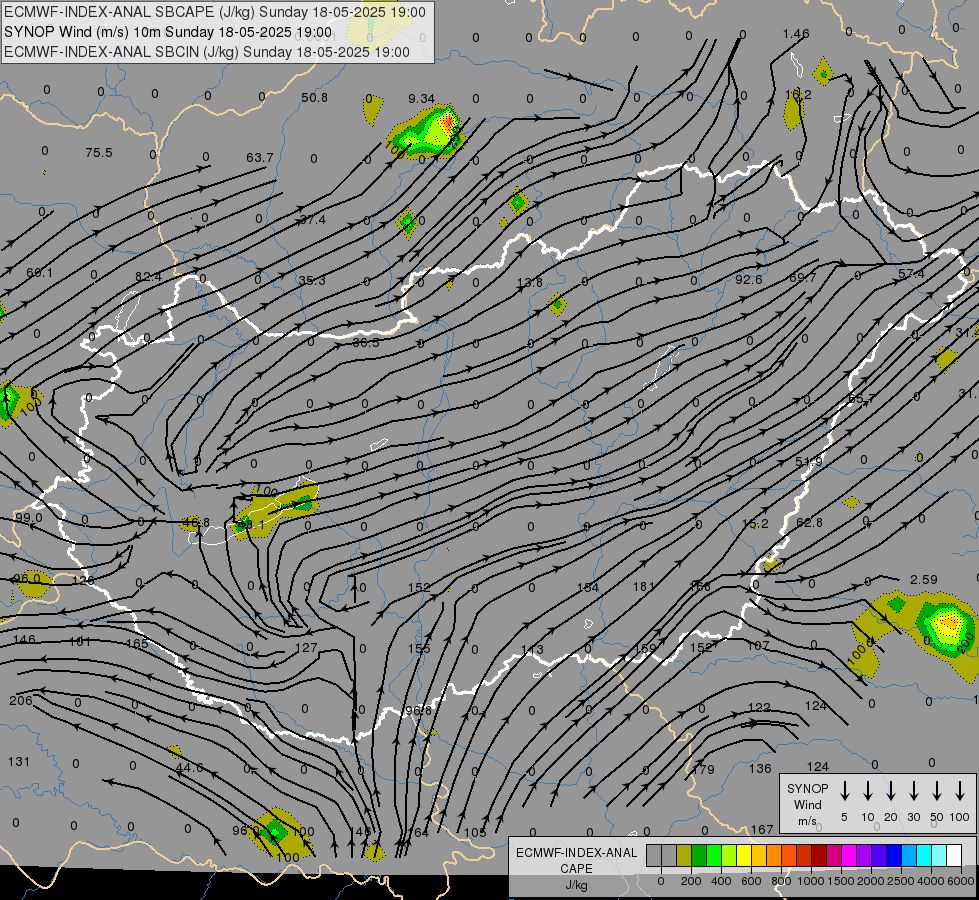Click the 206 value on the map
Image resolution: width=979 pixels, height=900 pixels.
21,701
